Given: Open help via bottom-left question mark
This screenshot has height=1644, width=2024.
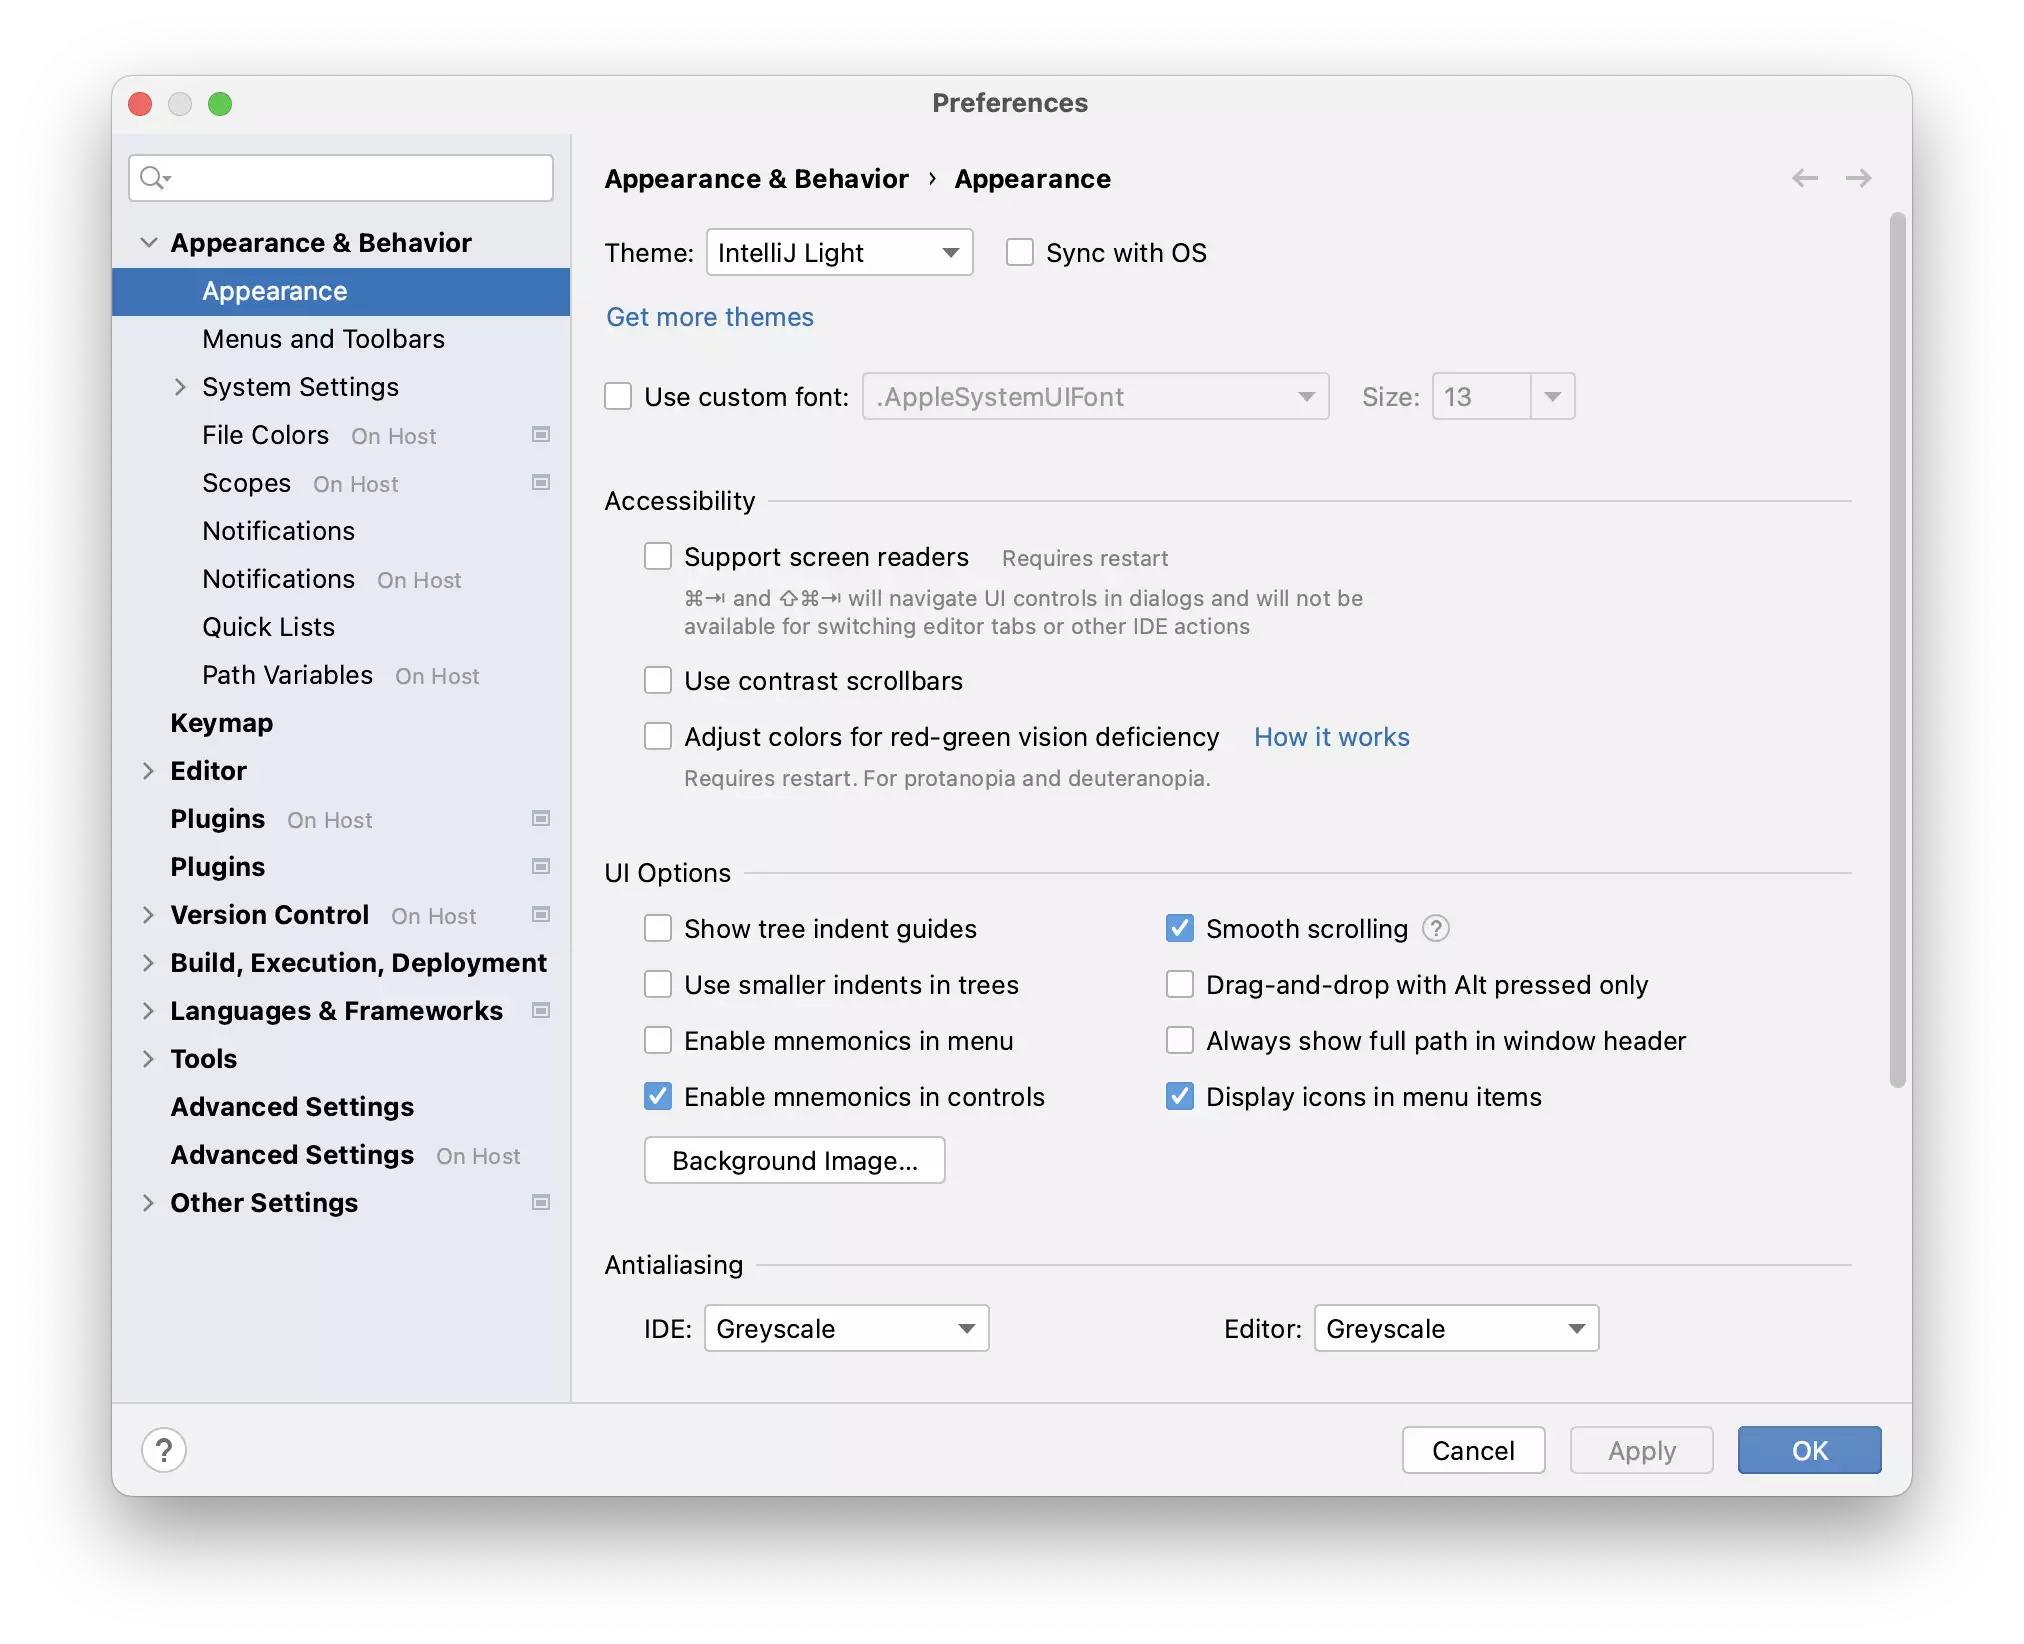Looking at the screenshot, I should click(164, 1450).
